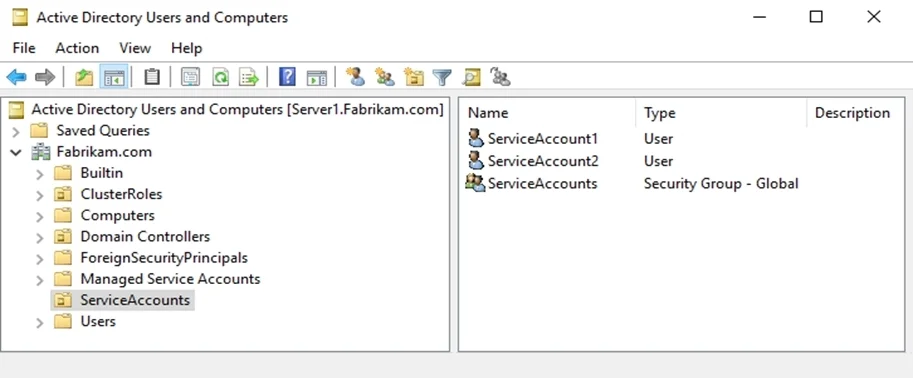913x378 pixels.
Task: Open the Action menu
Action: pos(77,48)
